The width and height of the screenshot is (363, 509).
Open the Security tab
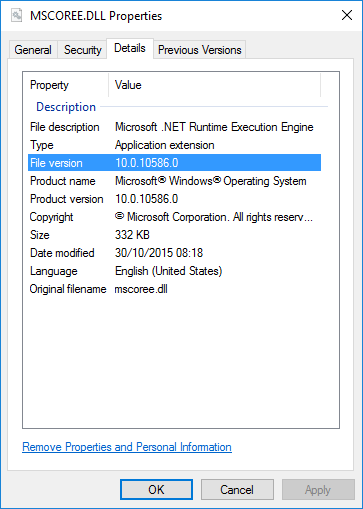83,50
